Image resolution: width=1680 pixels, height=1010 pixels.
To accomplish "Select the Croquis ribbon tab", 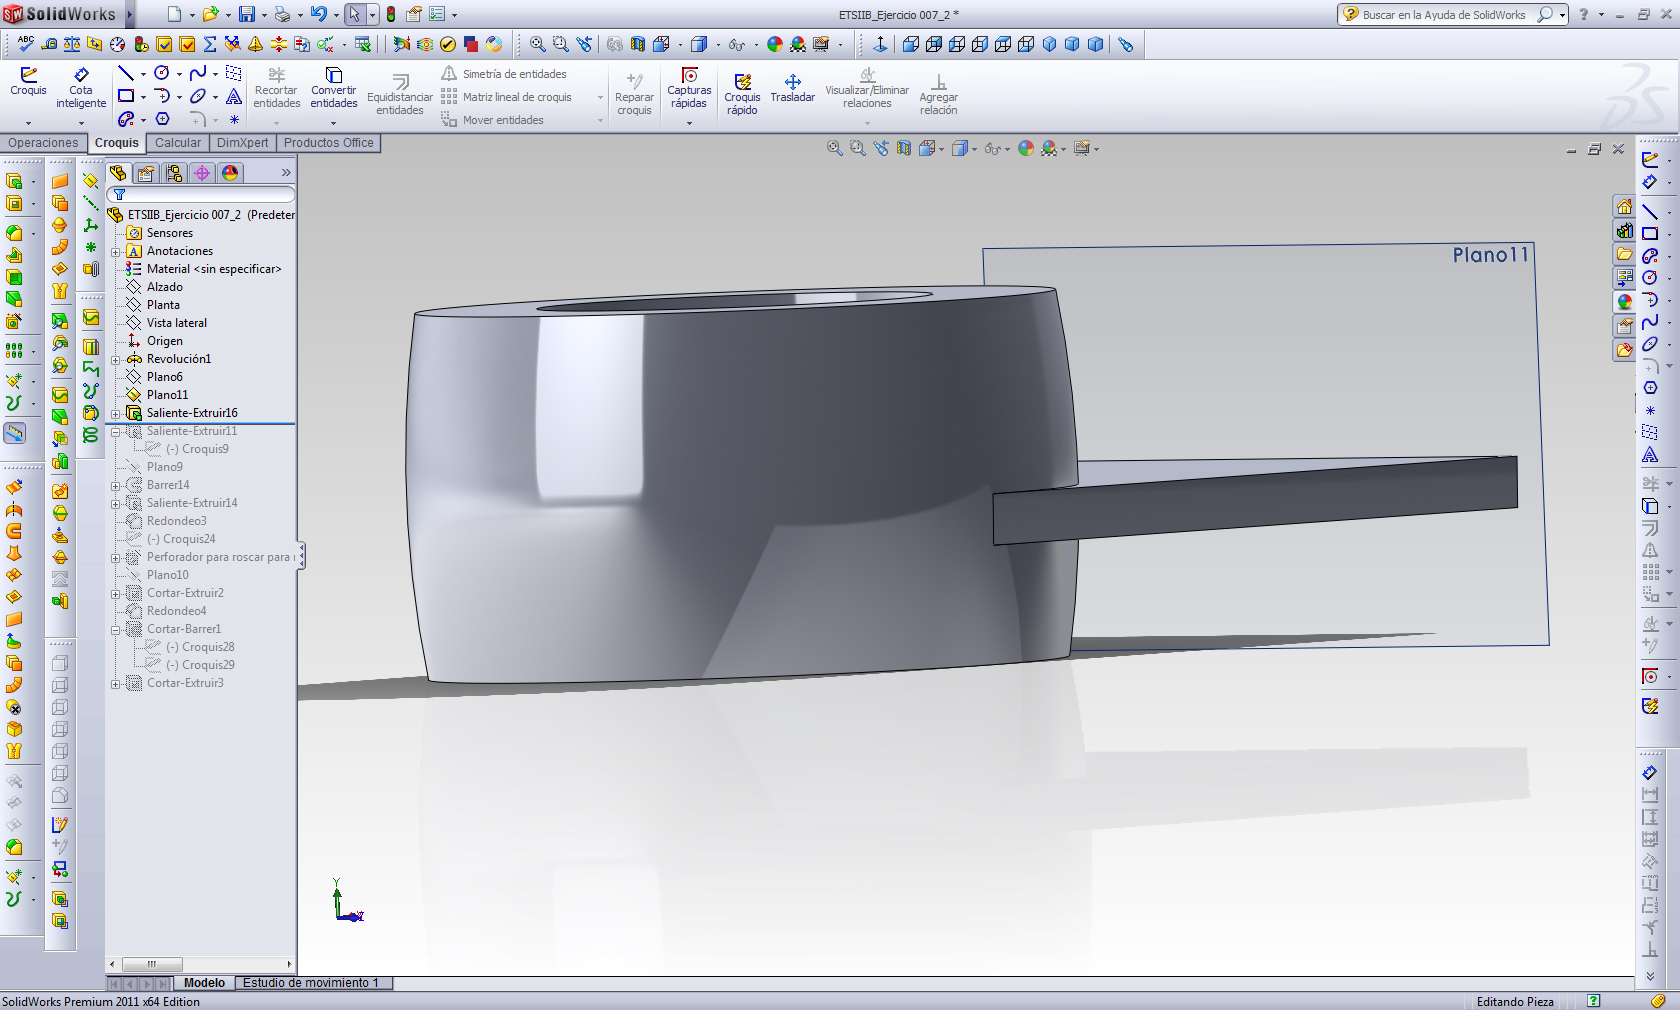I will 117,143.
